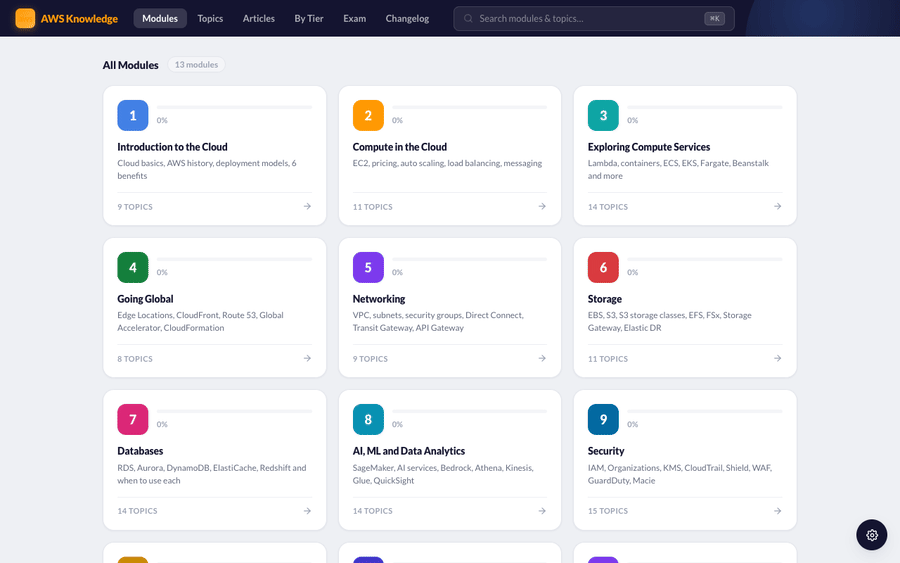
Task: Click arrow on Compute in the Cloud card
Action: [x=542, y=206]
